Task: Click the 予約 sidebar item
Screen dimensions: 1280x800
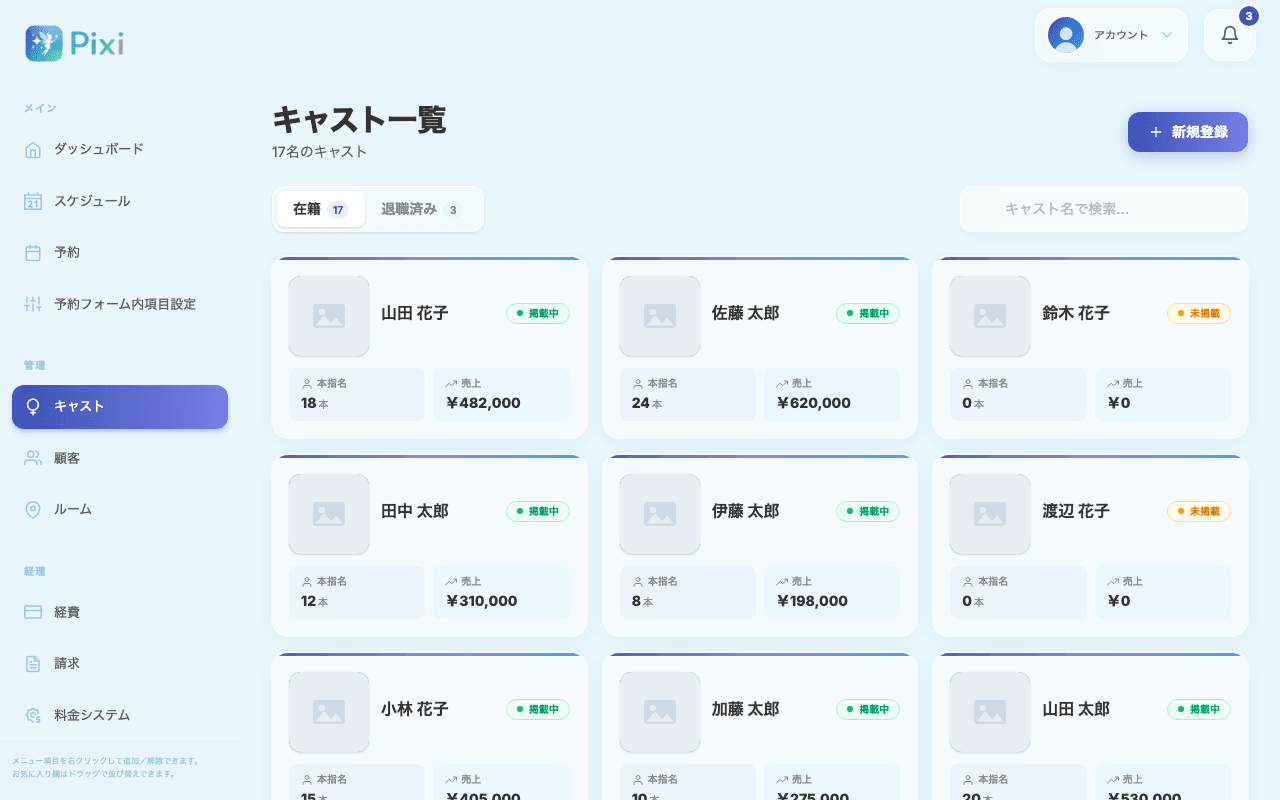Action: click(x=120, y=253)
